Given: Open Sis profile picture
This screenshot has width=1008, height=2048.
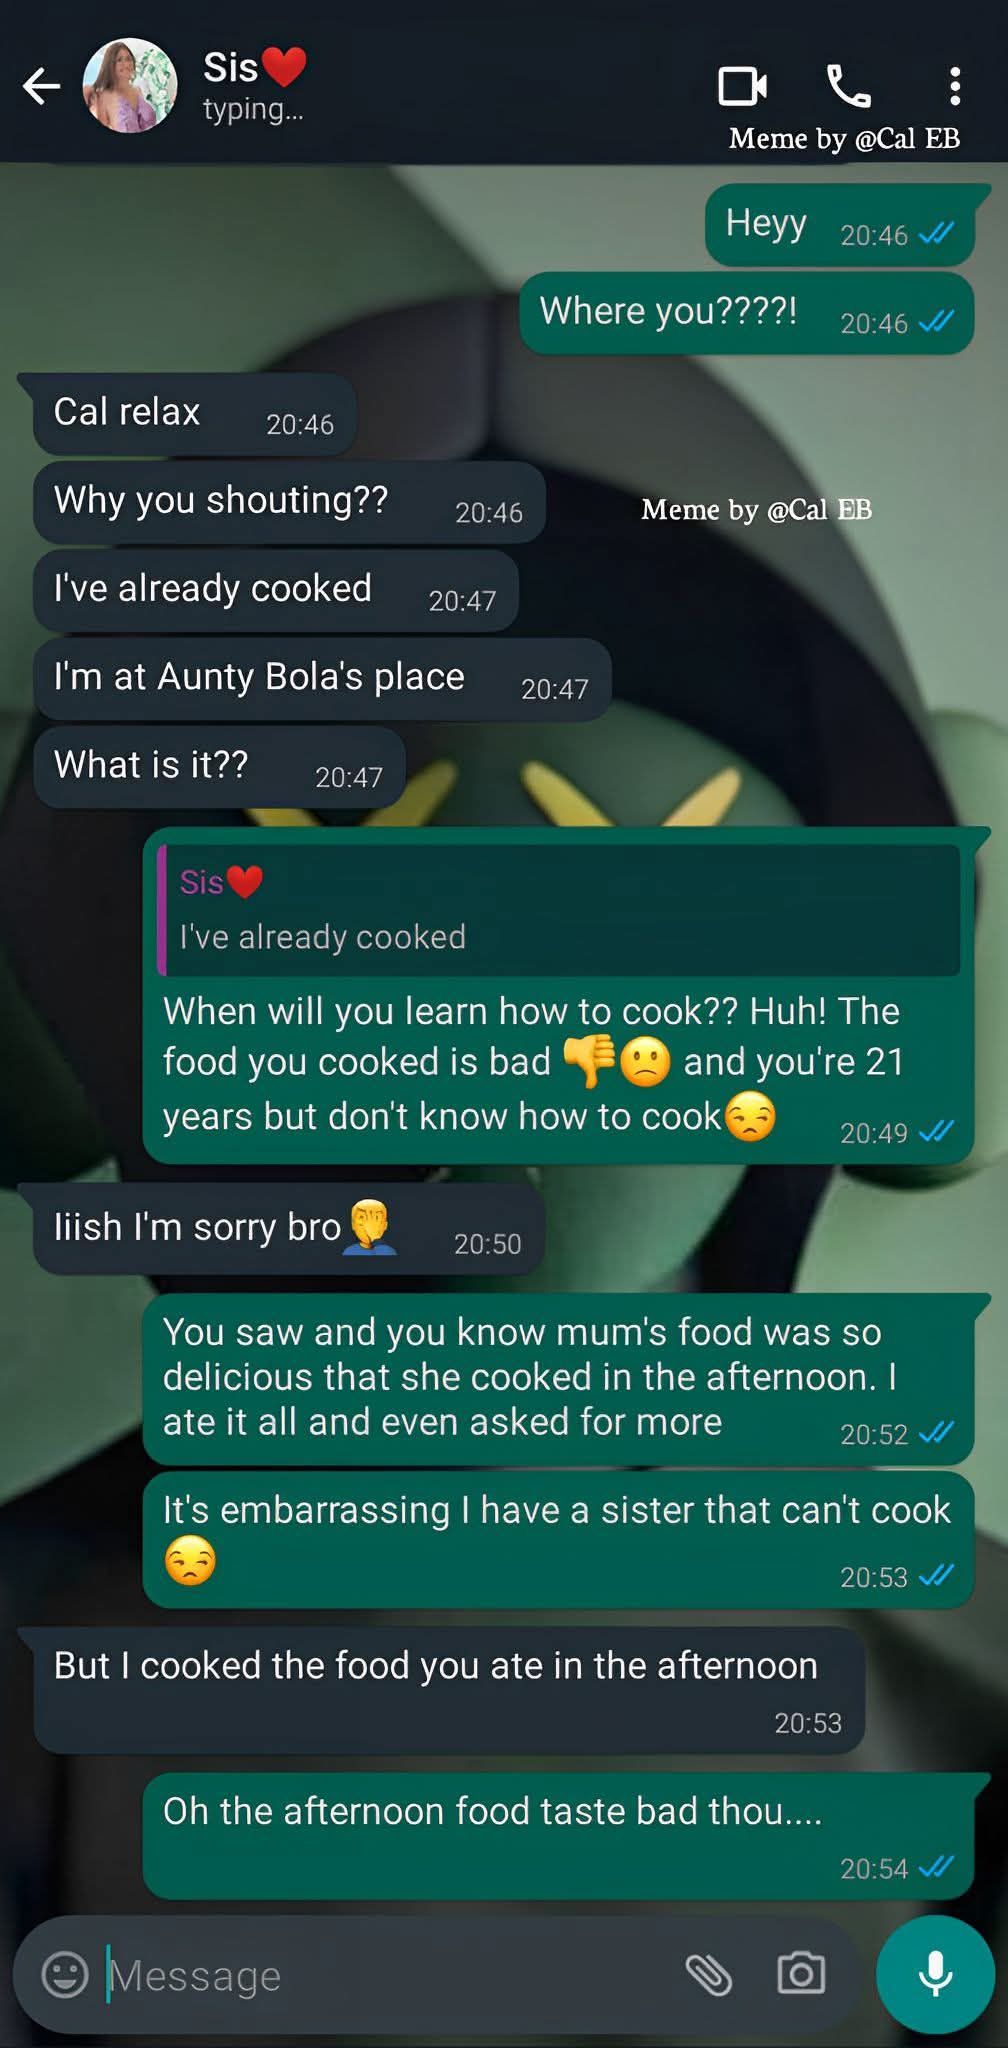Looking at the screenshot, I should (130, 86).
